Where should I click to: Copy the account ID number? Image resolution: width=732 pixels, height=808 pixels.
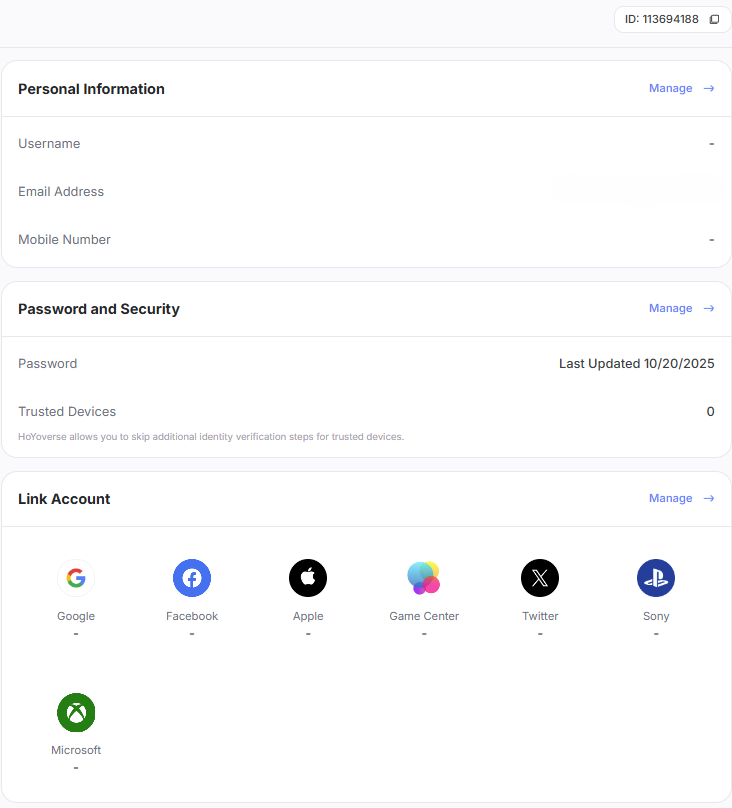tap(714, 19)
